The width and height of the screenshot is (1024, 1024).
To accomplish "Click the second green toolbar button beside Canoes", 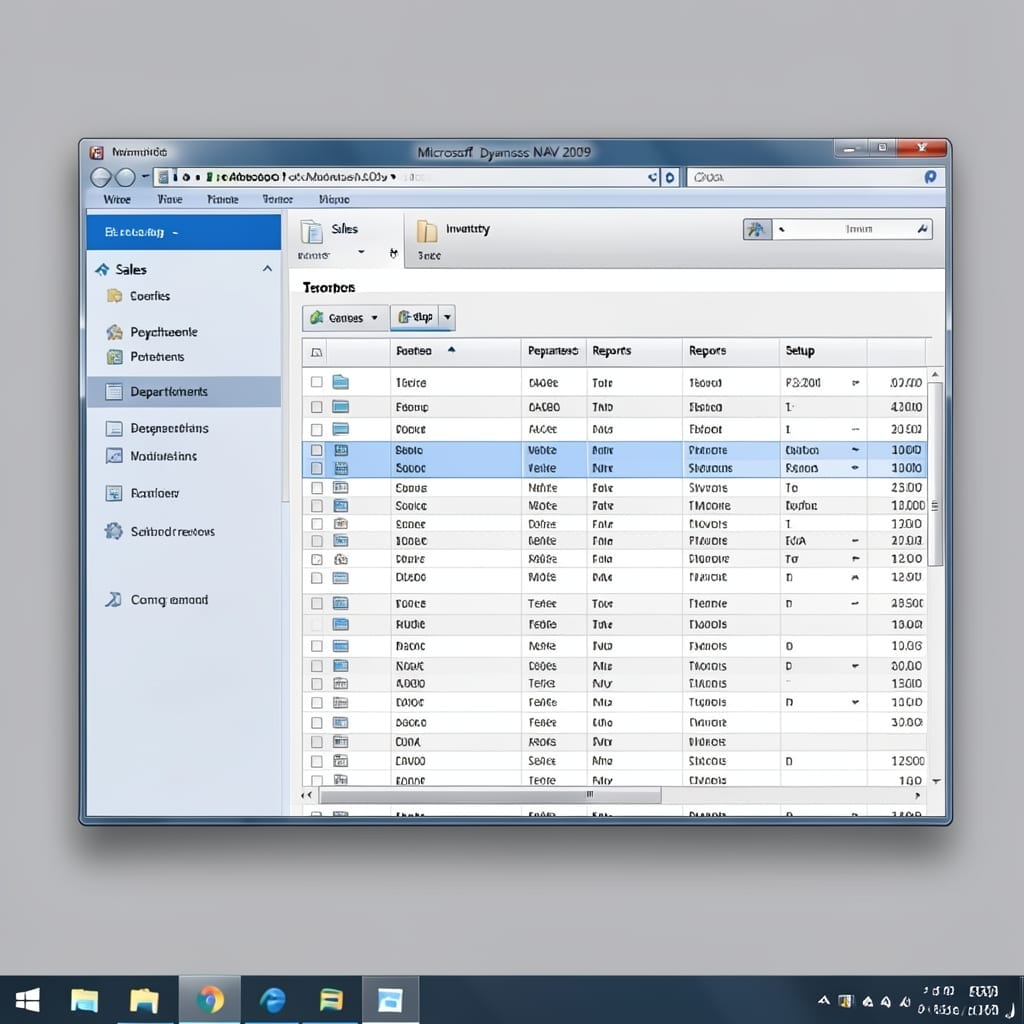I will point(415,317).
